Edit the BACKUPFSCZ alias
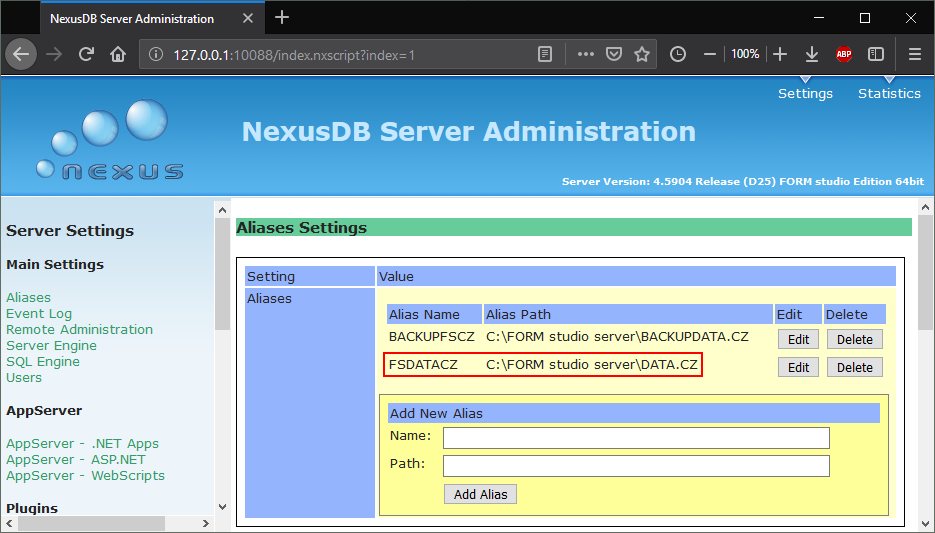The height and width of the screenshot is (533, 935). pyautogui.click(x=798, y=339)
